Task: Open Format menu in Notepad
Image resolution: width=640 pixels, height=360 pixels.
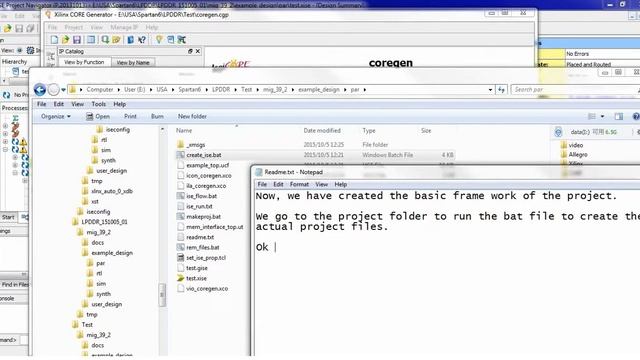Action: (299, 184)
